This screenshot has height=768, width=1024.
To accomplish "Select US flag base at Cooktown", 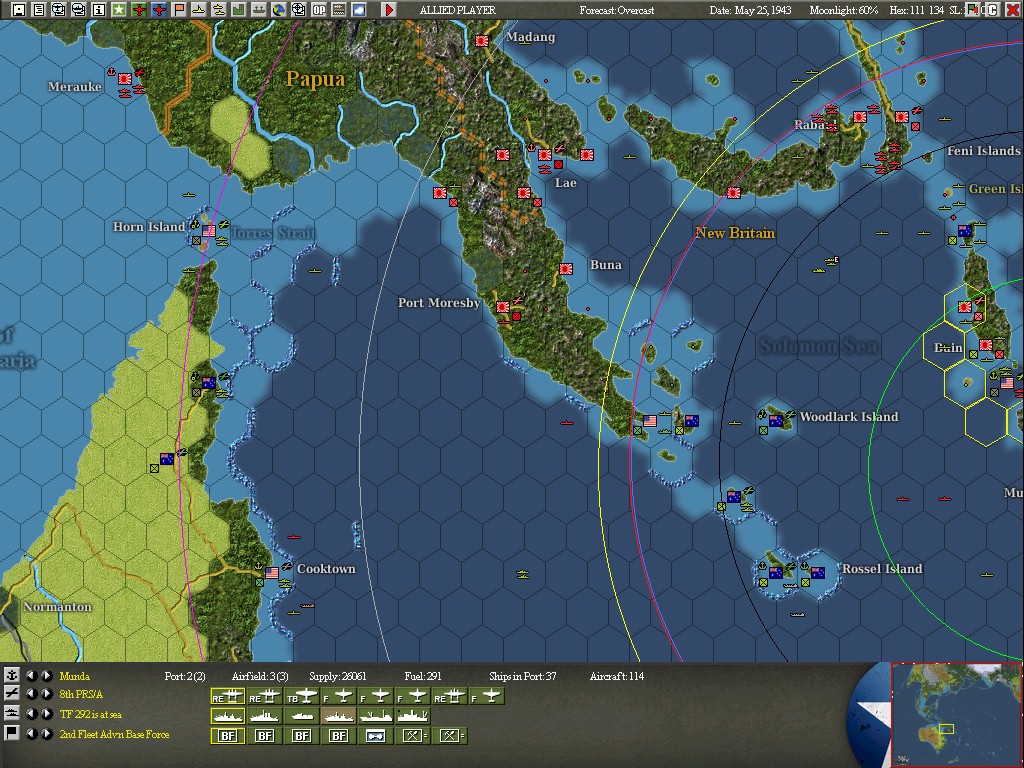I will [x=272, y=573].
